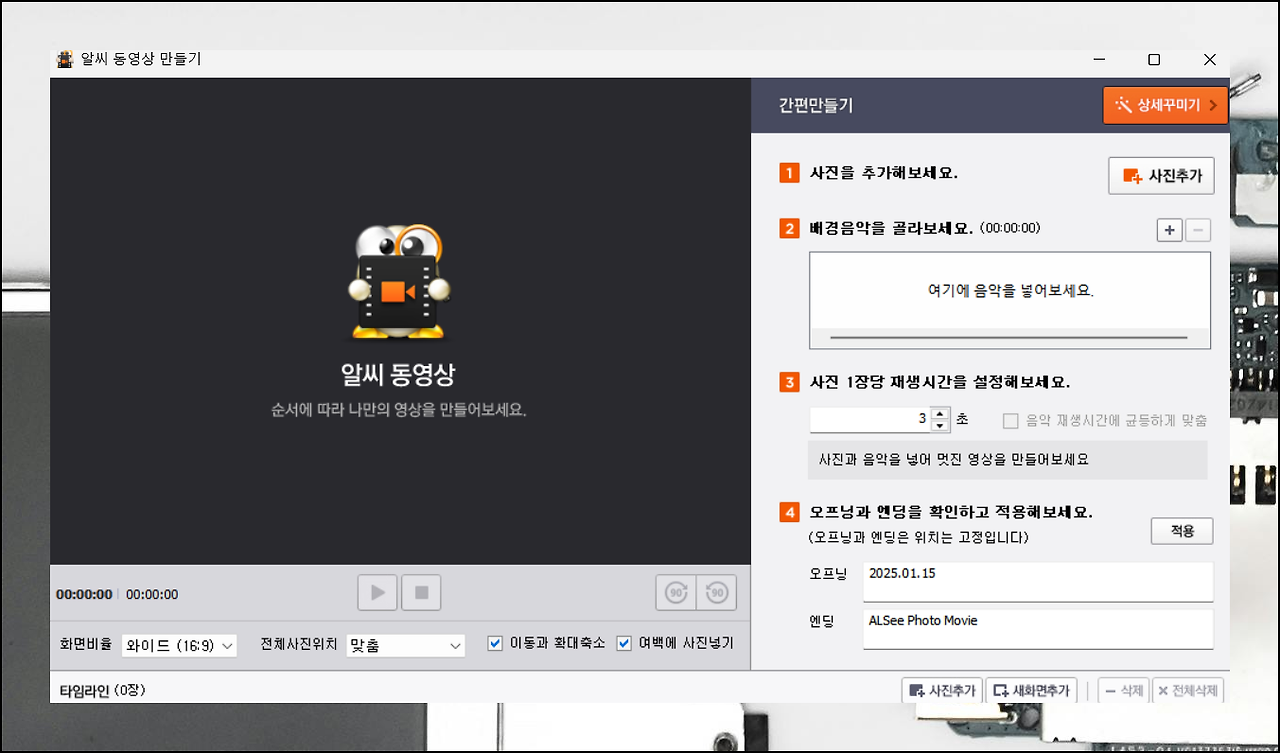1280x753 pixels.
Task: Toggle the 이동과 확대축소 checkbox
Action: tap(495, 643)
